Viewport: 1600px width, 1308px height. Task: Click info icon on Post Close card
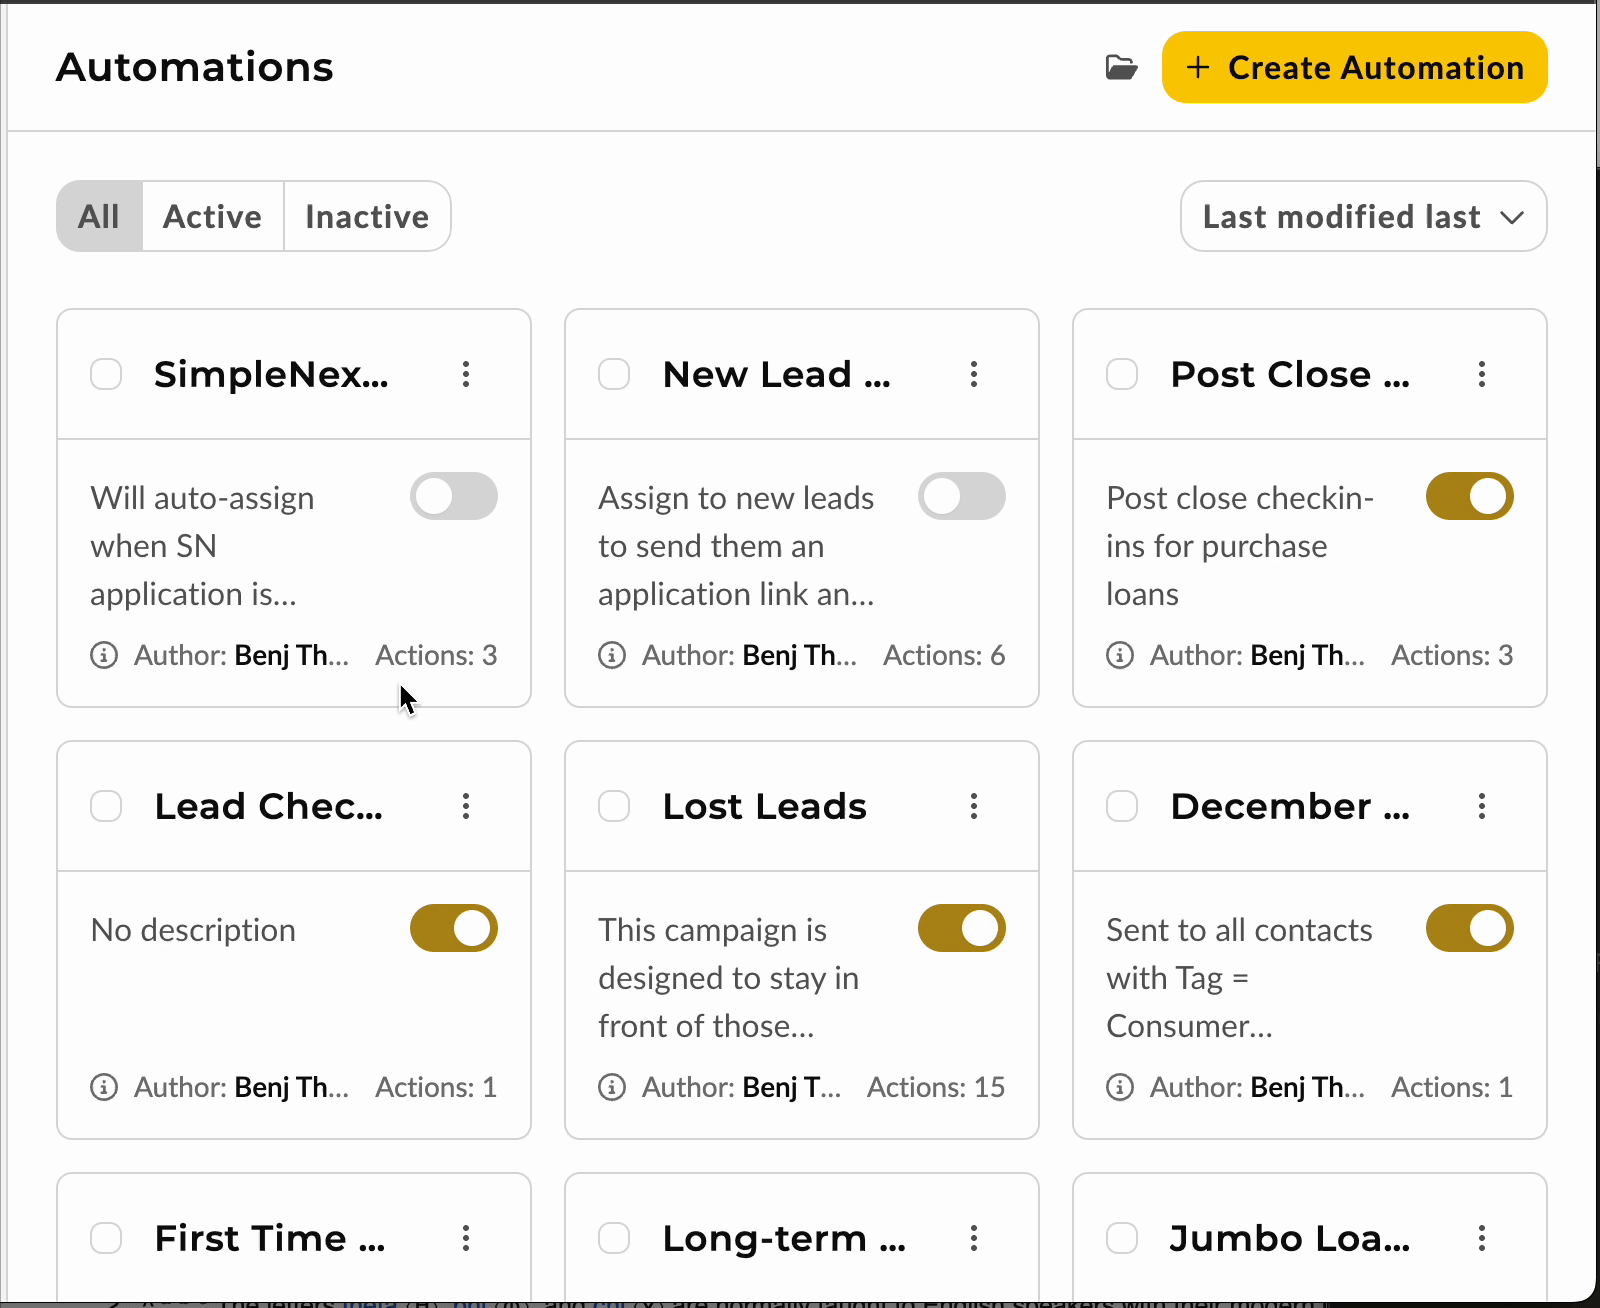click(1120, 655)
